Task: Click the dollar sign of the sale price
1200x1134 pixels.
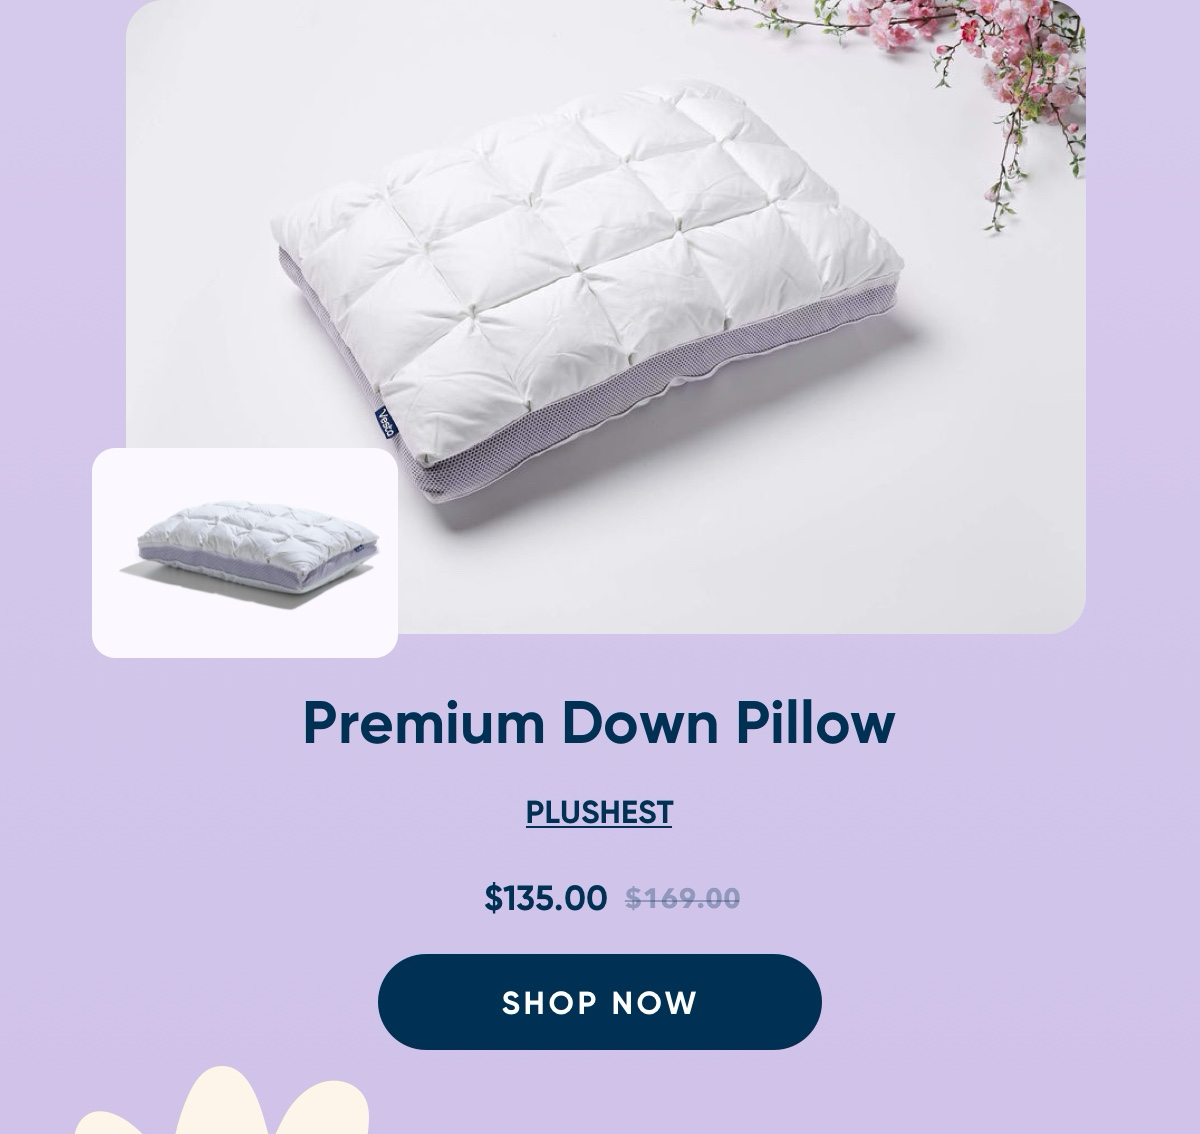Action: coord(493,898)
